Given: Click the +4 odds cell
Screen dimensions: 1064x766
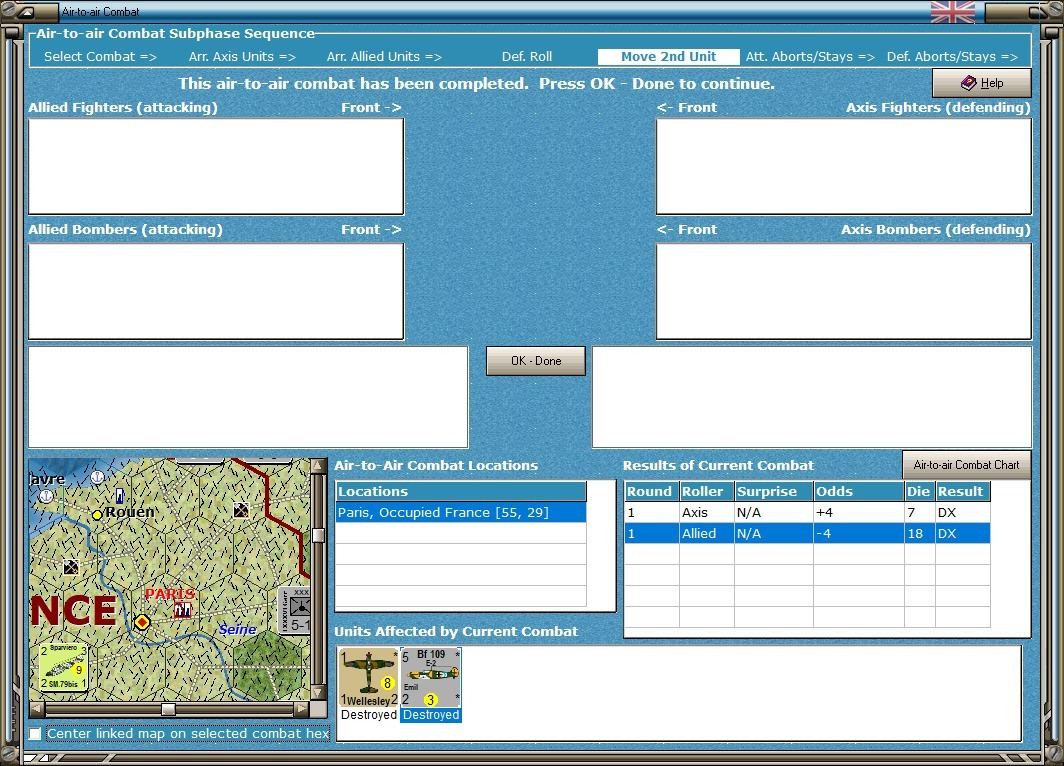Looking at the screenshot, I should tap(858, 512).
